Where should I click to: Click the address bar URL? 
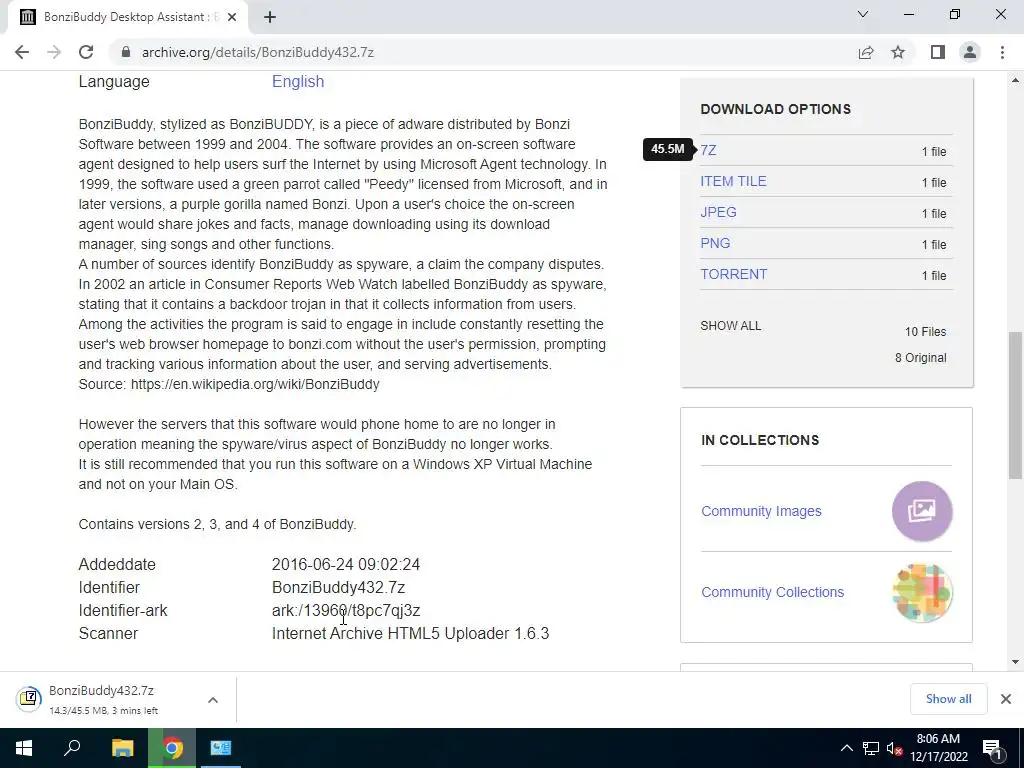(x=258, y=52)
